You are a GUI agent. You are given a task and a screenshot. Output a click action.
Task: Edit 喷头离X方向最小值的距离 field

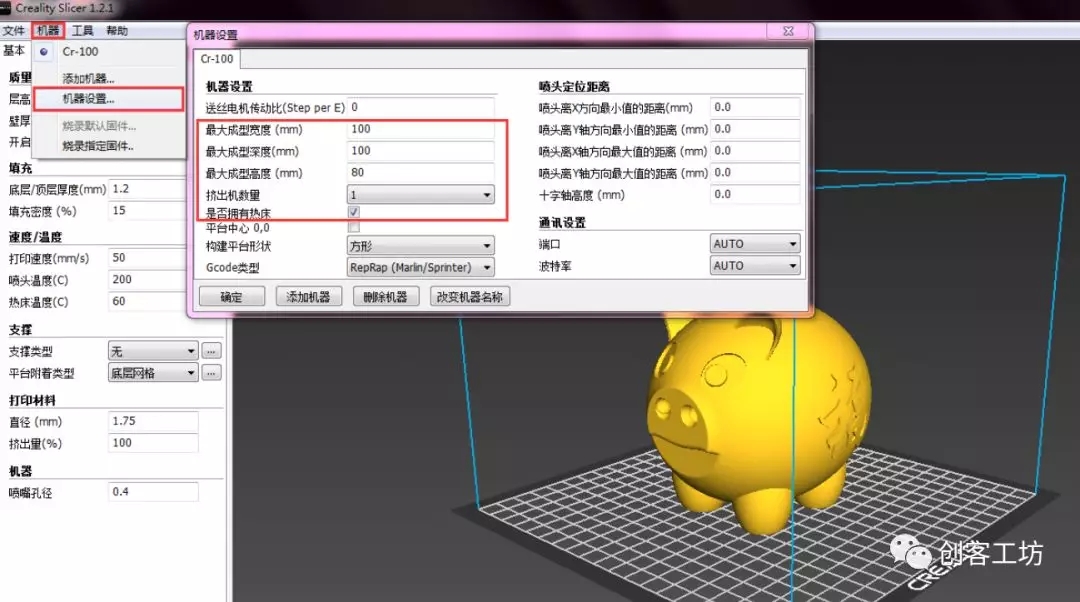click(755, 107)
